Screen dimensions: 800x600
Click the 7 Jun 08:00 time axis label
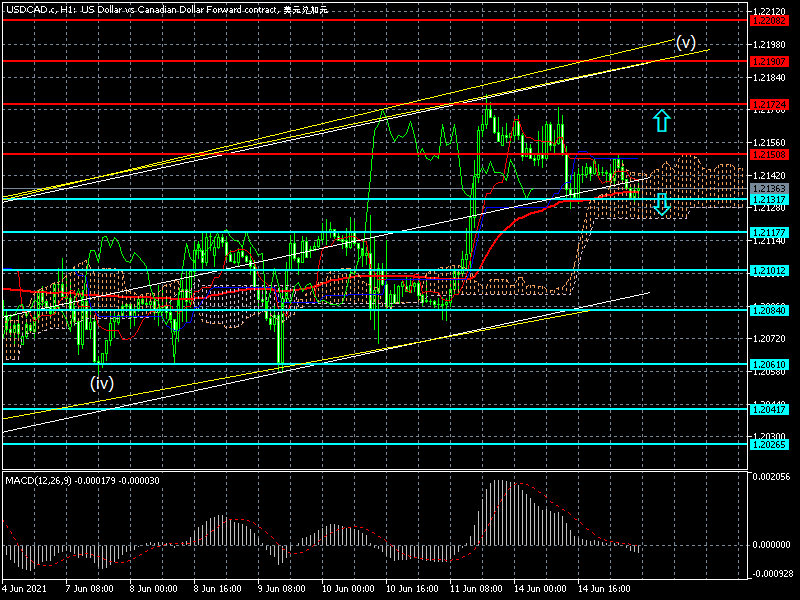point(90,588)
